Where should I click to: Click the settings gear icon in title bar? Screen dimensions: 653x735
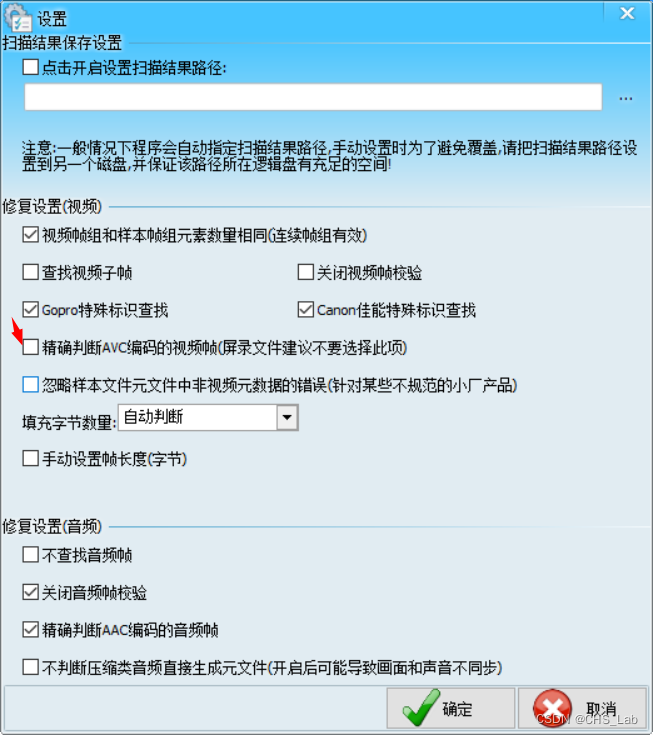point(18,18)
